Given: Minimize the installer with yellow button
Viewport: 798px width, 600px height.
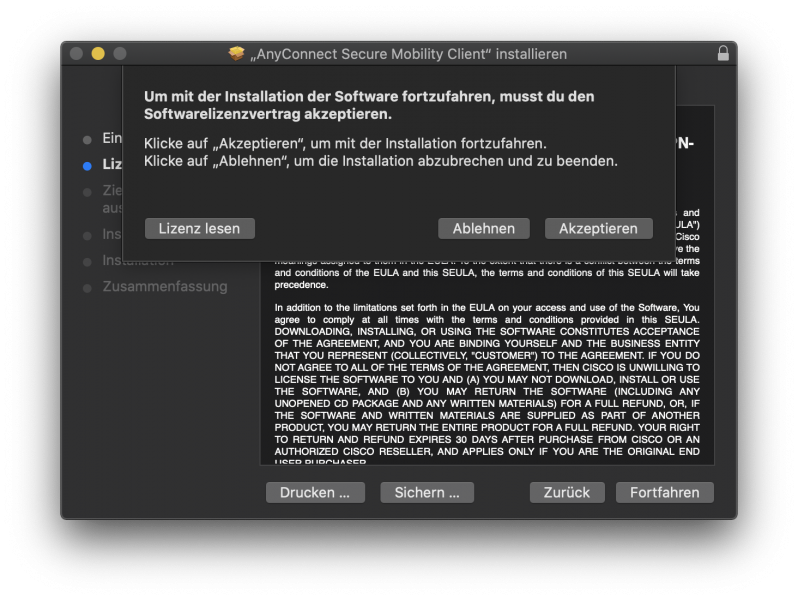Looking at the screenshot, I should 98,53.
